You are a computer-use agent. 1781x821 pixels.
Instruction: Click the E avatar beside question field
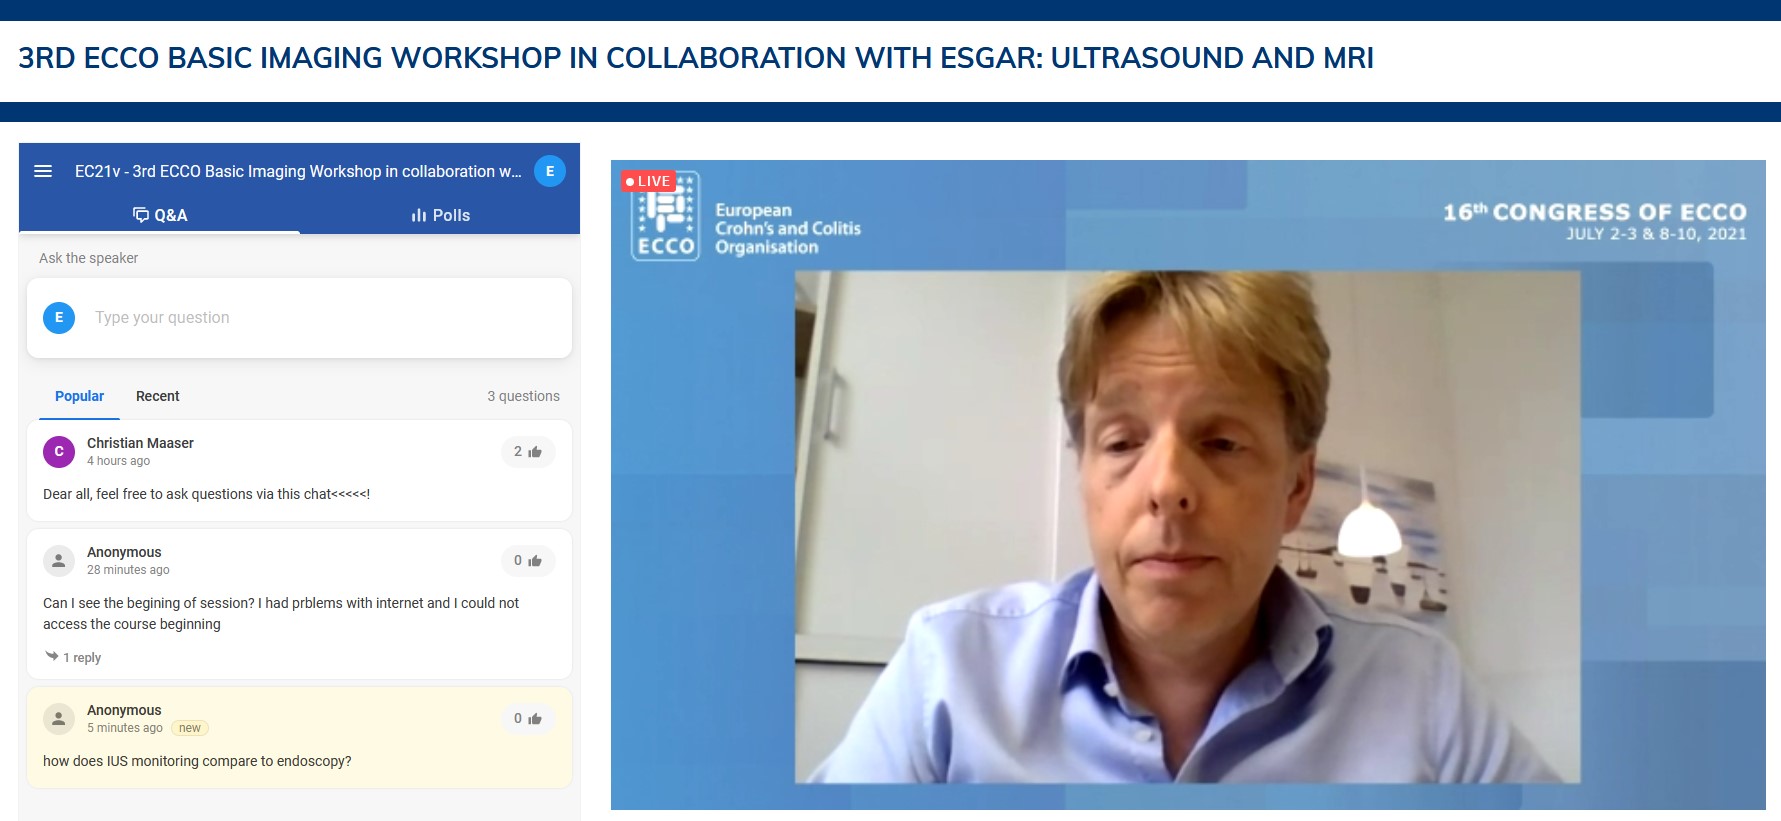[x=59, y=318]
